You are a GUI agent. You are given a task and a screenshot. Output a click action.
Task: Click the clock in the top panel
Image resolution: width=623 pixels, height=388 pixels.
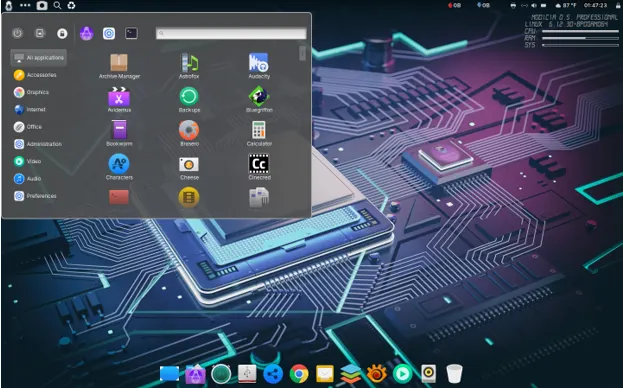(595, 6)
